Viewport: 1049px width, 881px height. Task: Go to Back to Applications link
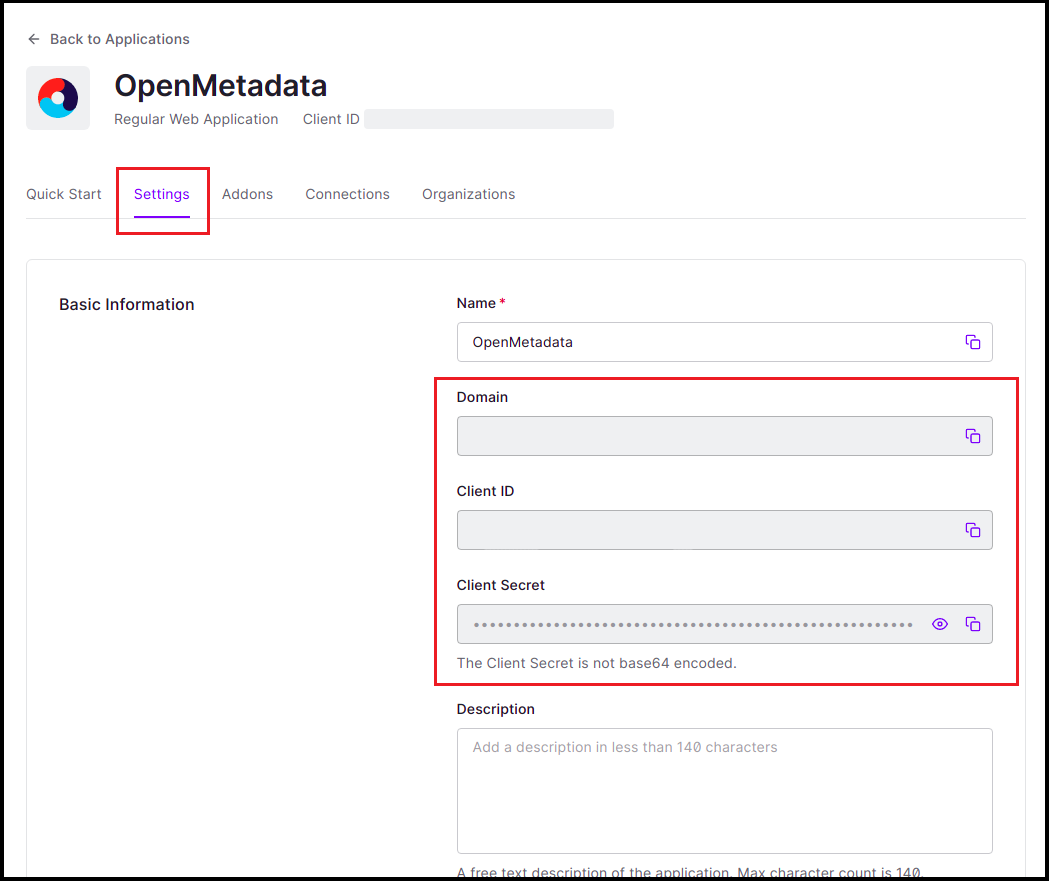point(119,39)
